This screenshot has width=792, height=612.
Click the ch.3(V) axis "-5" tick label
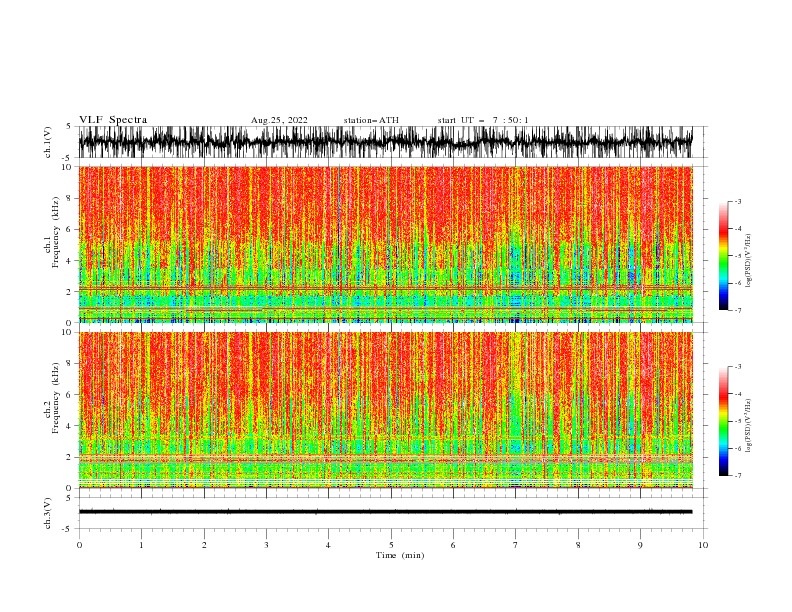click(67, 529)
